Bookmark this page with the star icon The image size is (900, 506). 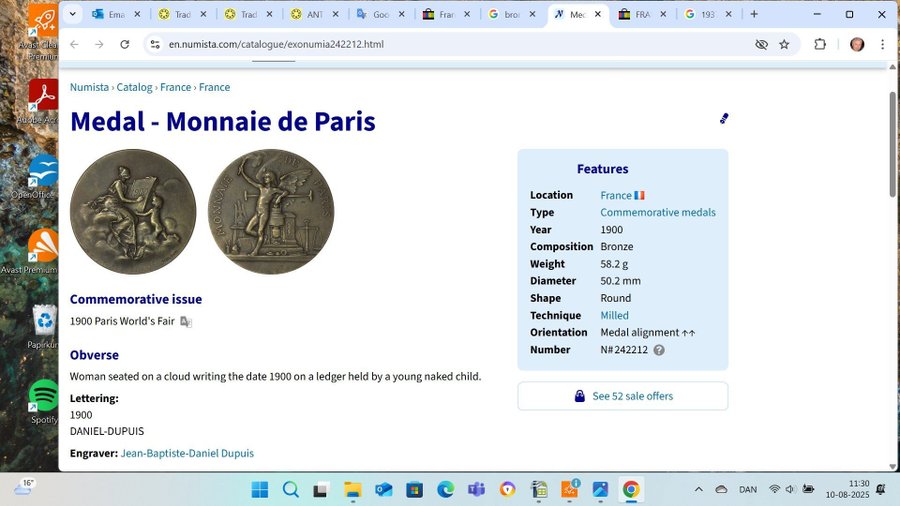pos(784,44)
